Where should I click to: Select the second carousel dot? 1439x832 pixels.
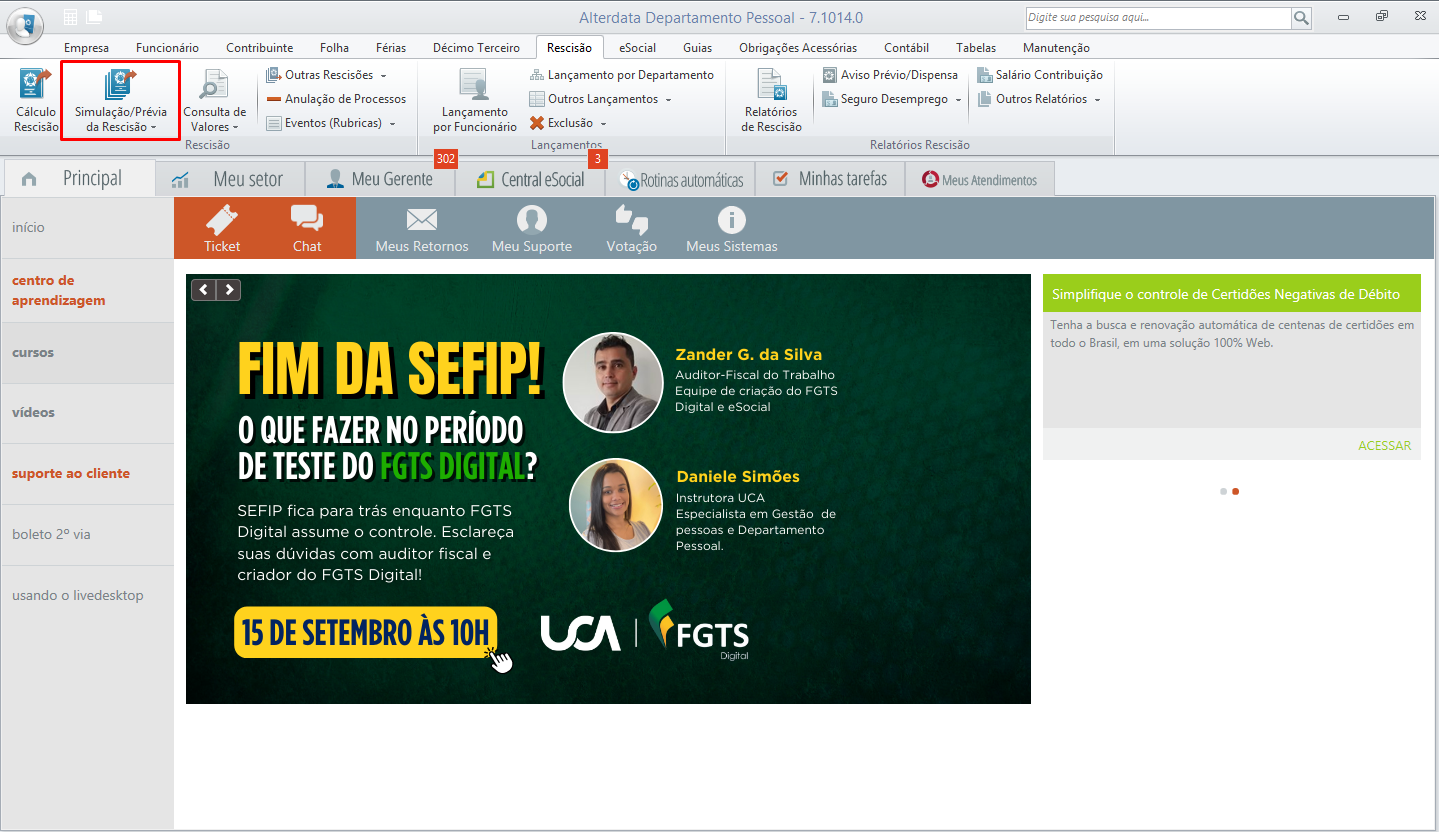pyautogui.click(x=1235, y=491)
